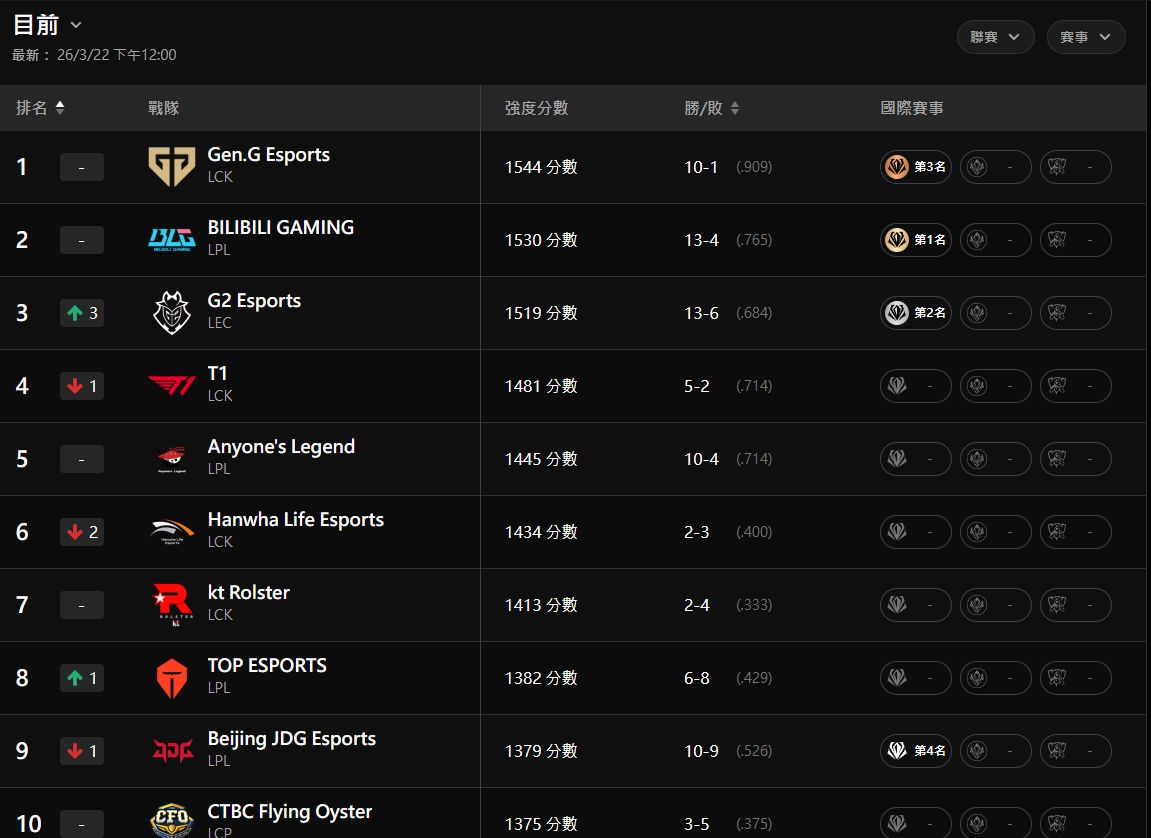Open the 目前 time period dropdown
Image resolution: width=1151 pixels, height=838 pixels.
tap(48, 25)
